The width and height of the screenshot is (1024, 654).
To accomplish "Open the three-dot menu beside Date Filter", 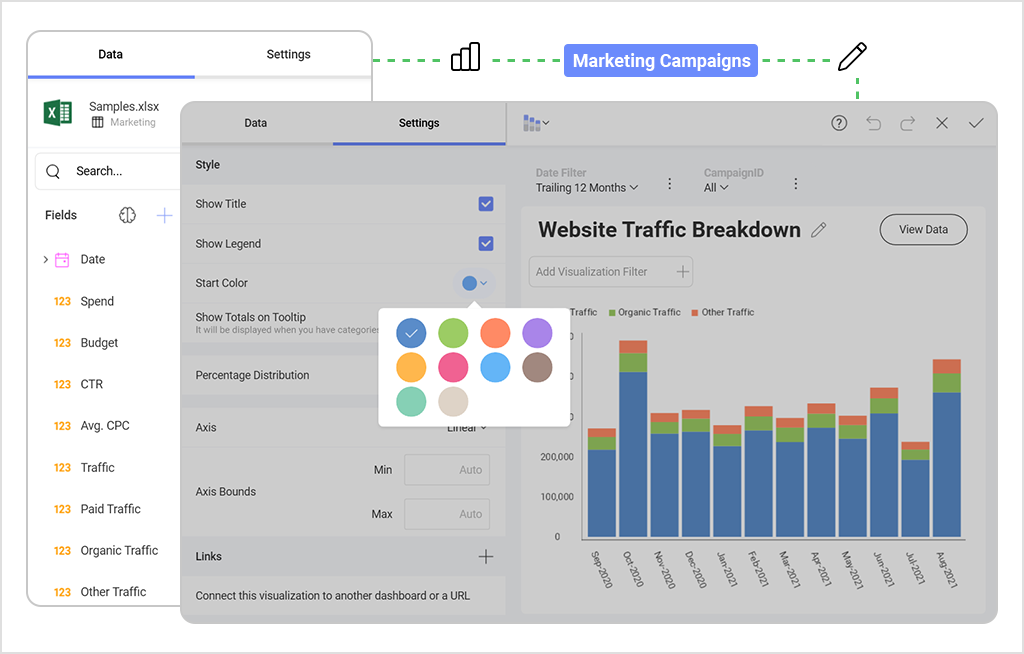I will 669,183.
